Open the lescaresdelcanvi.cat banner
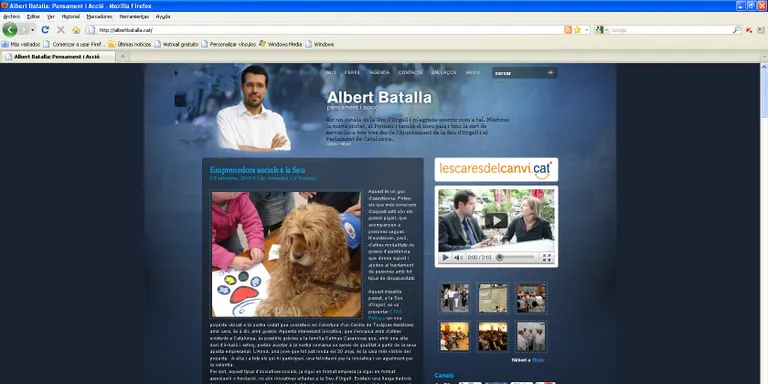 [x=496, y=169]
